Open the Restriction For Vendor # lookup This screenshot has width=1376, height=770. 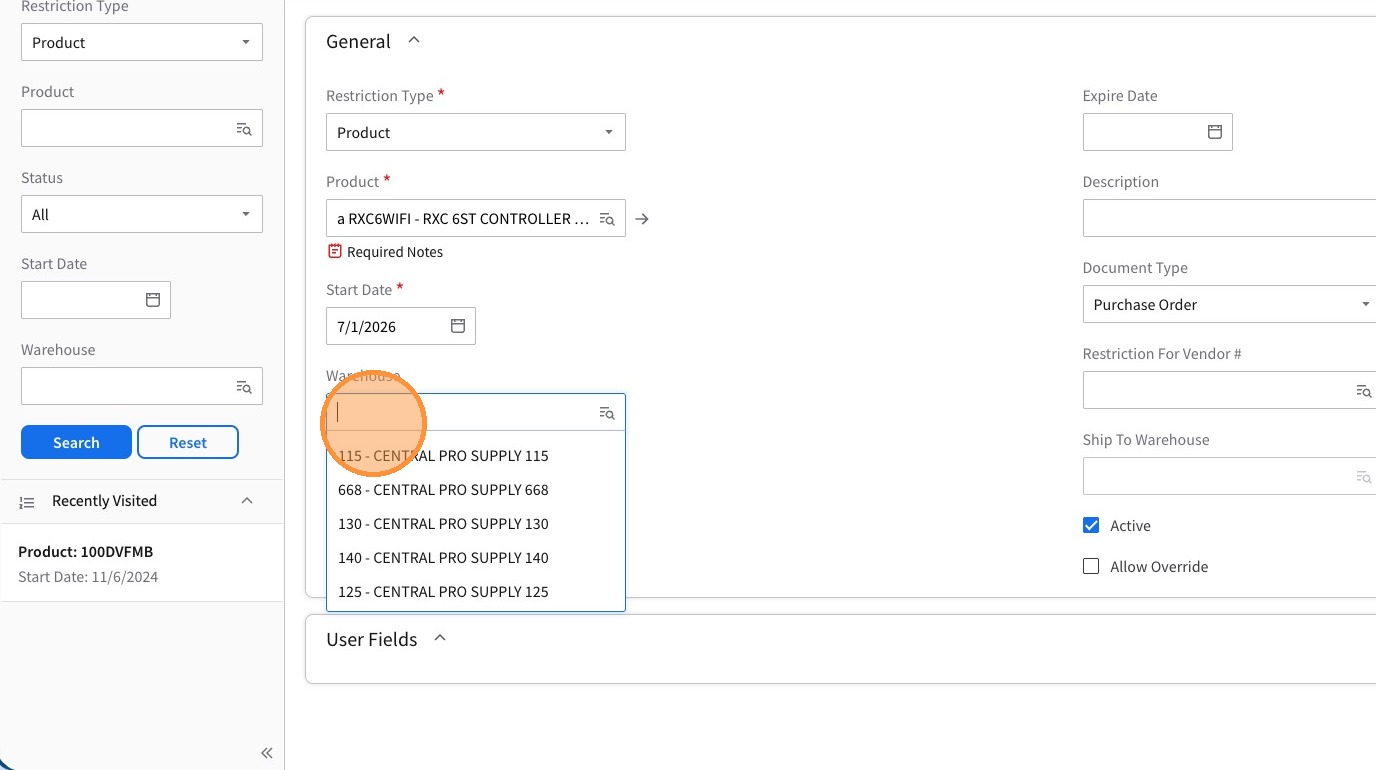pyautogui.click(x=1364, y=391)
